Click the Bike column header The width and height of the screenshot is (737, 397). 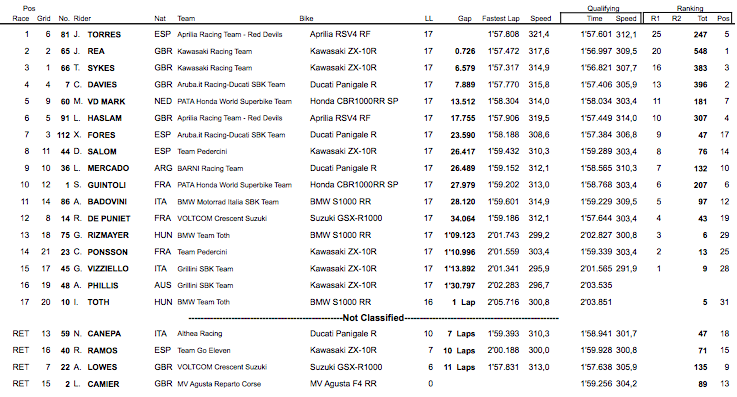(x=306, y=18)
